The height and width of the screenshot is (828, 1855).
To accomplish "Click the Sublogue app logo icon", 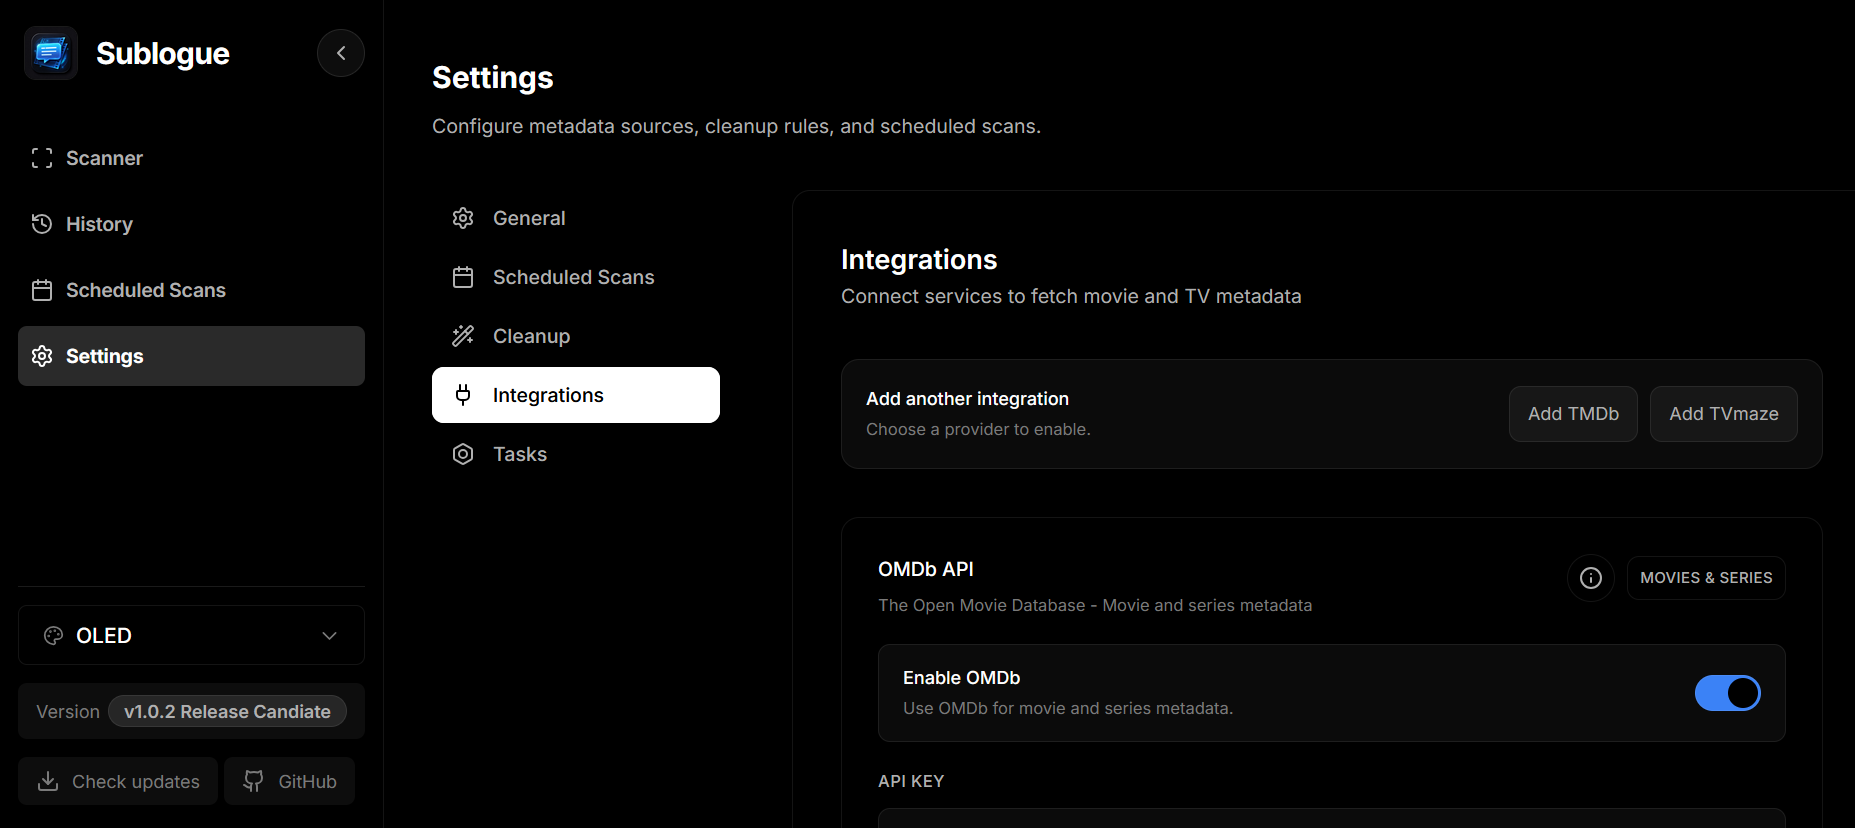I will (x=51, y=53).
